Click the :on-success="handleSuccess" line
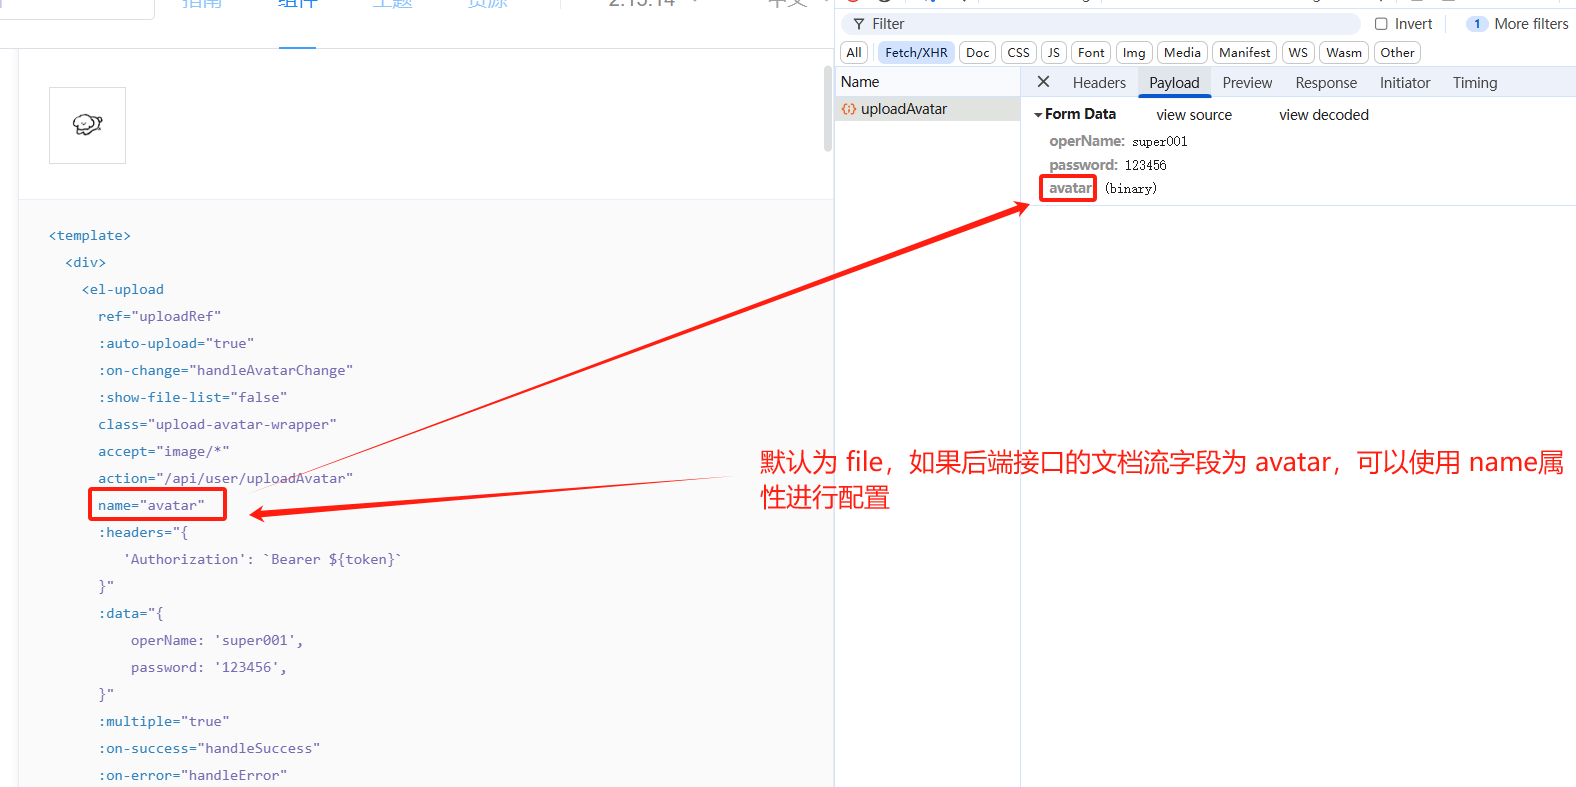 [x=209, y=748]
